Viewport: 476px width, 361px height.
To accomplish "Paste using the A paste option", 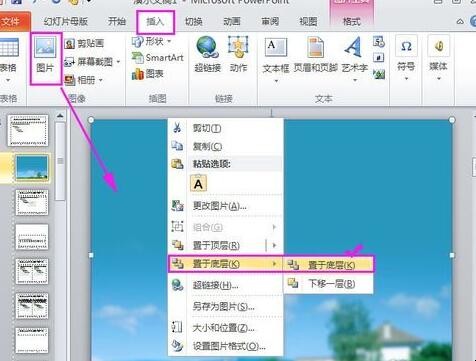I will [198, 184].
